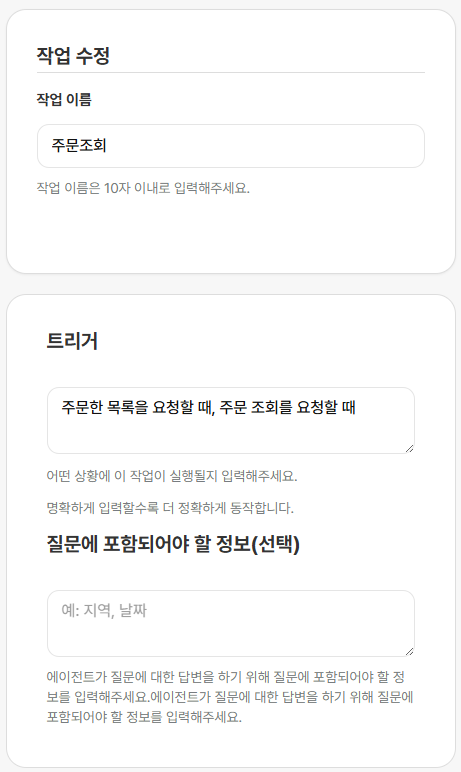This screenshot has width=461, height=772.
Task: Click the 작업 이름 input containing 주문조회
Action: [230, 146]
